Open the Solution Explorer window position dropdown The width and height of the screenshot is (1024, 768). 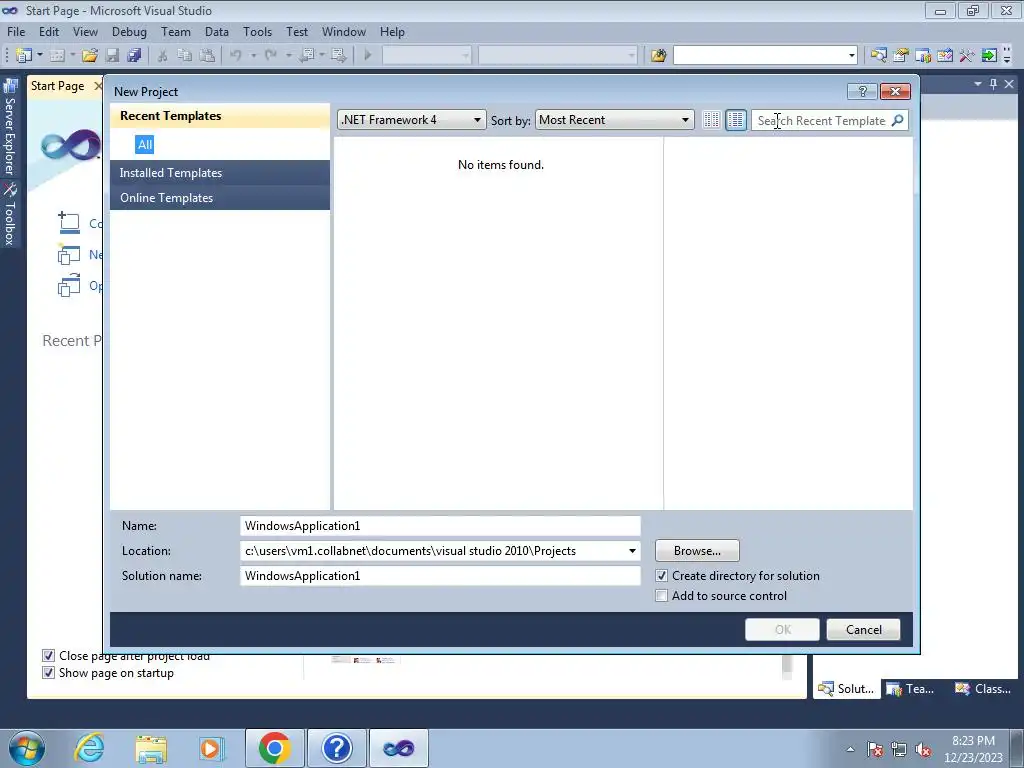[x=978, y=84]
